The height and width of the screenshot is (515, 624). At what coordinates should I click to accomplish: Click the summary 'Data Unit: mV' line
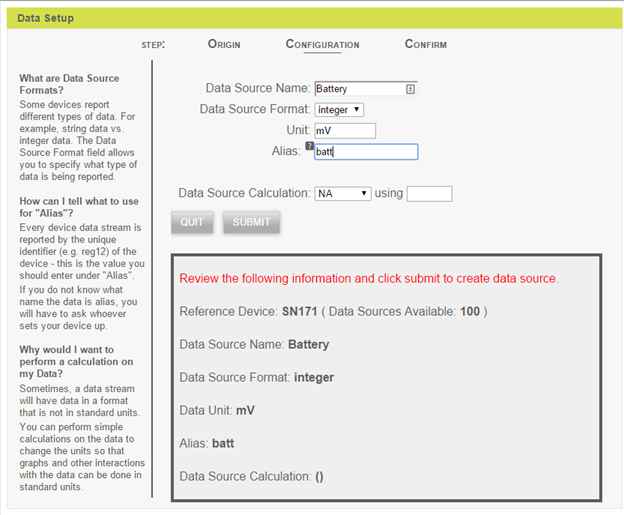(x=217, y=410)
